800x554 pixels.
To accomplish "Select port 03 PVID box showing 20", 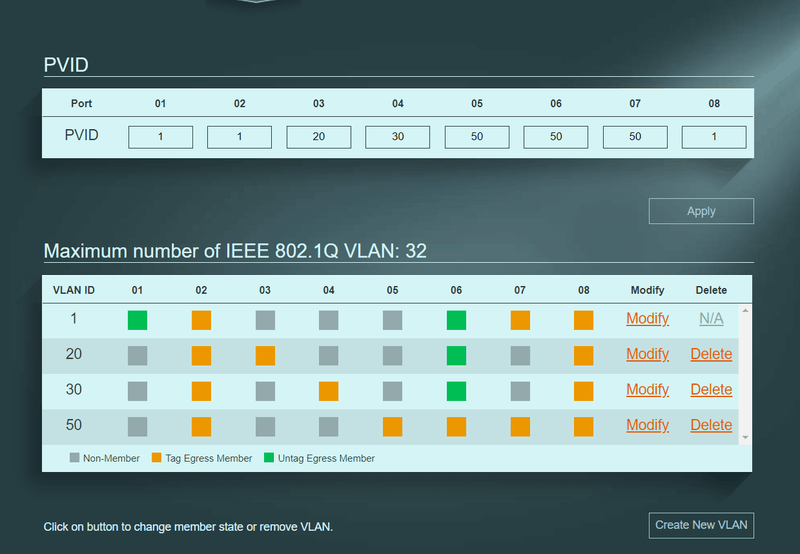I will point(318,137).
